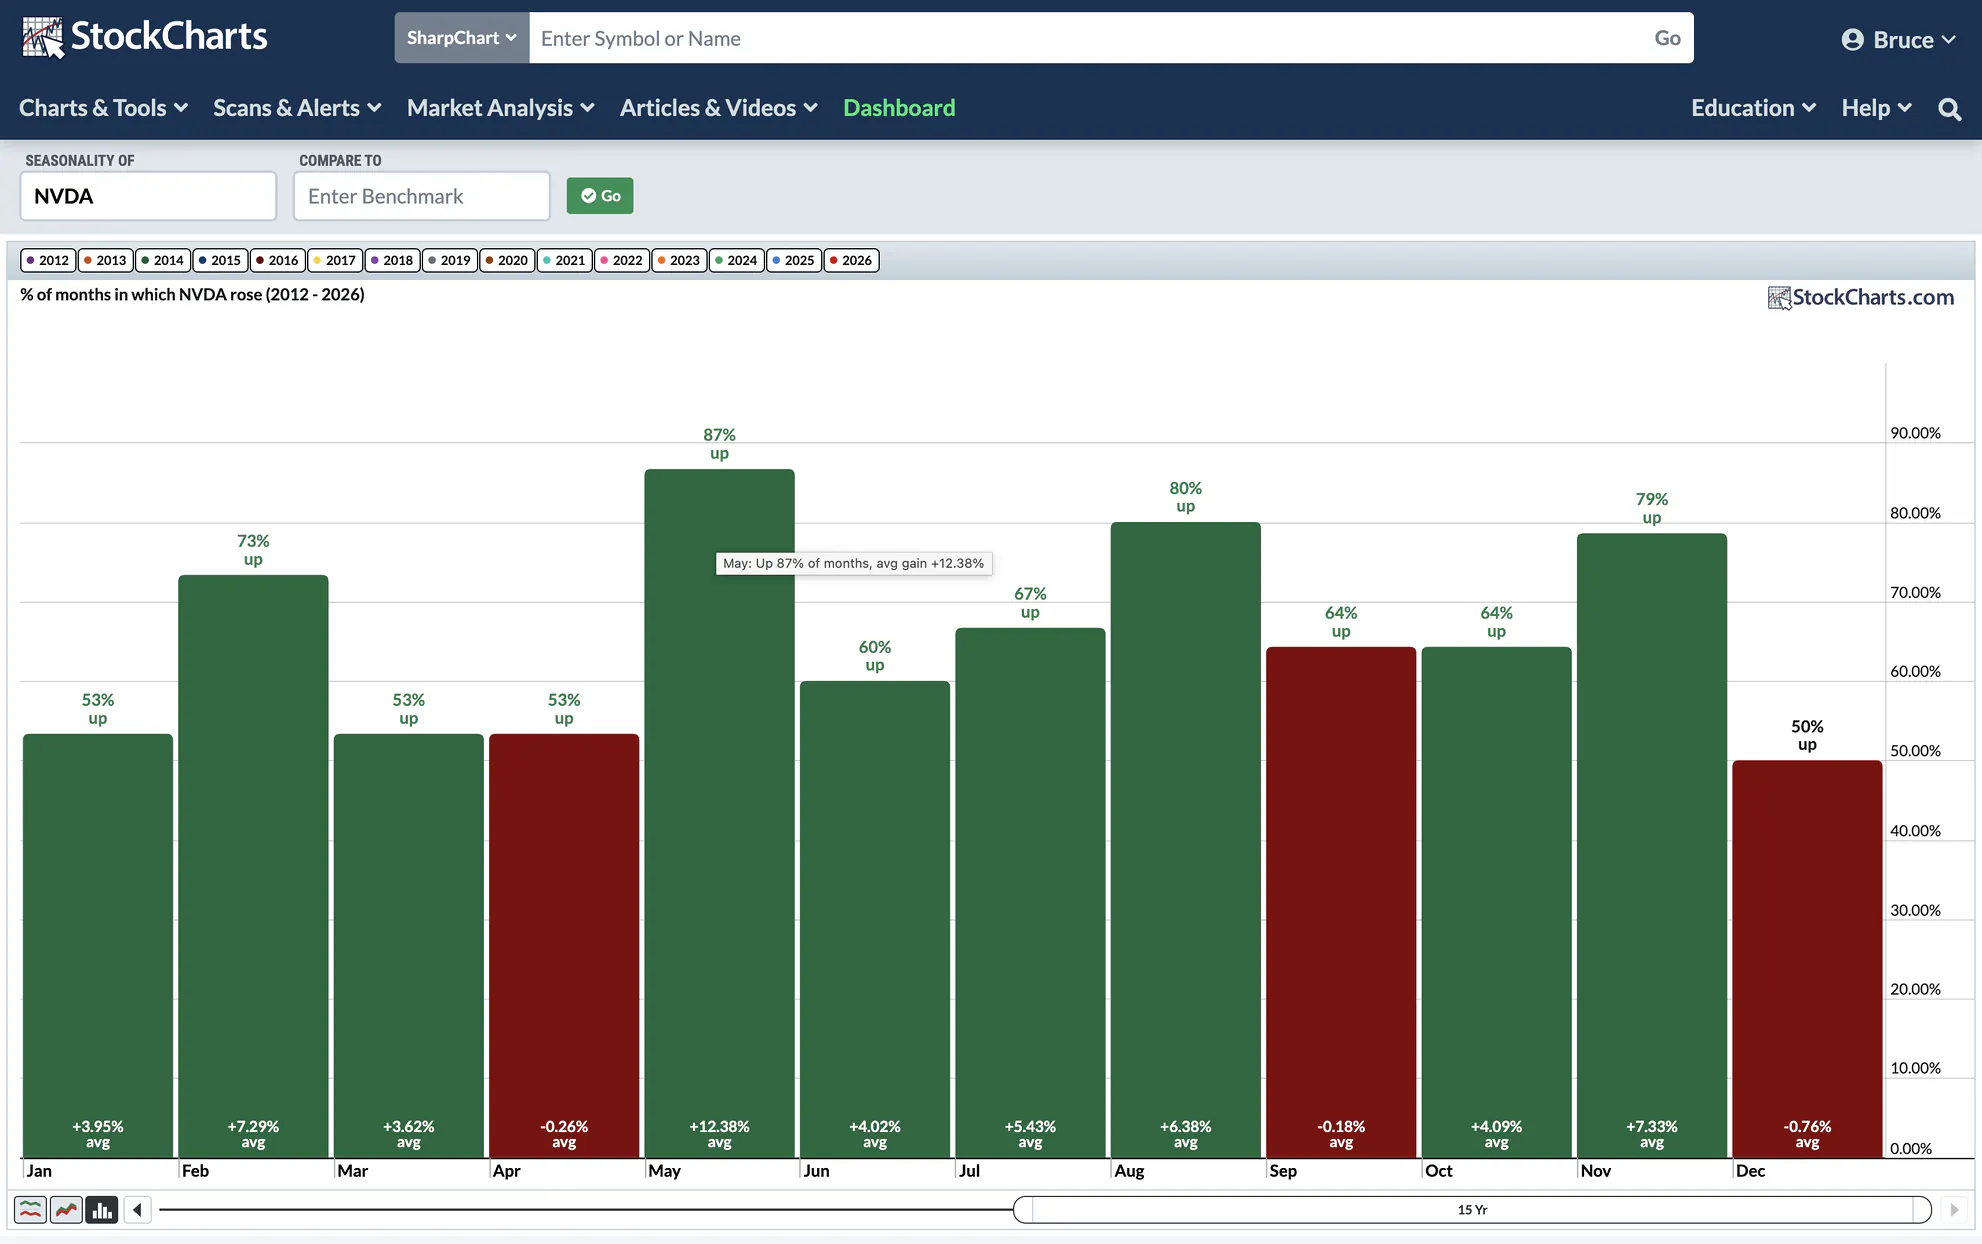Viewport: 1982px width, 1244px height.
Task: Expand the Scans & Alerts menu
Action: [x=297, y=108]
